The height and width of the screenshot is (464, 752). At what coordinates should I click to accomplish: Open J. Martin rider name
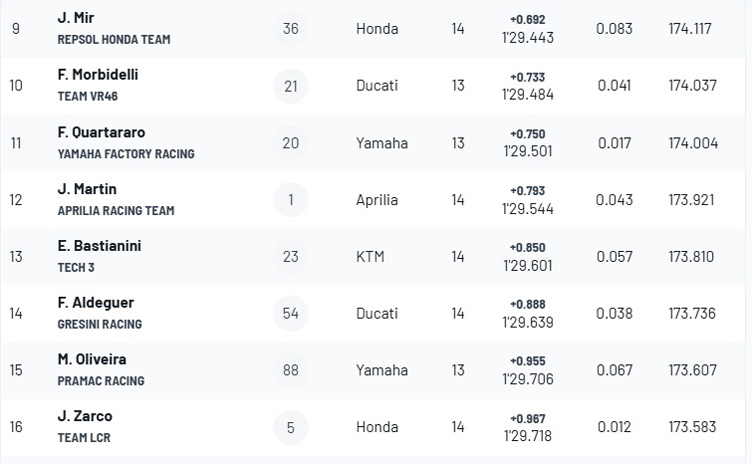click(87, 189)
